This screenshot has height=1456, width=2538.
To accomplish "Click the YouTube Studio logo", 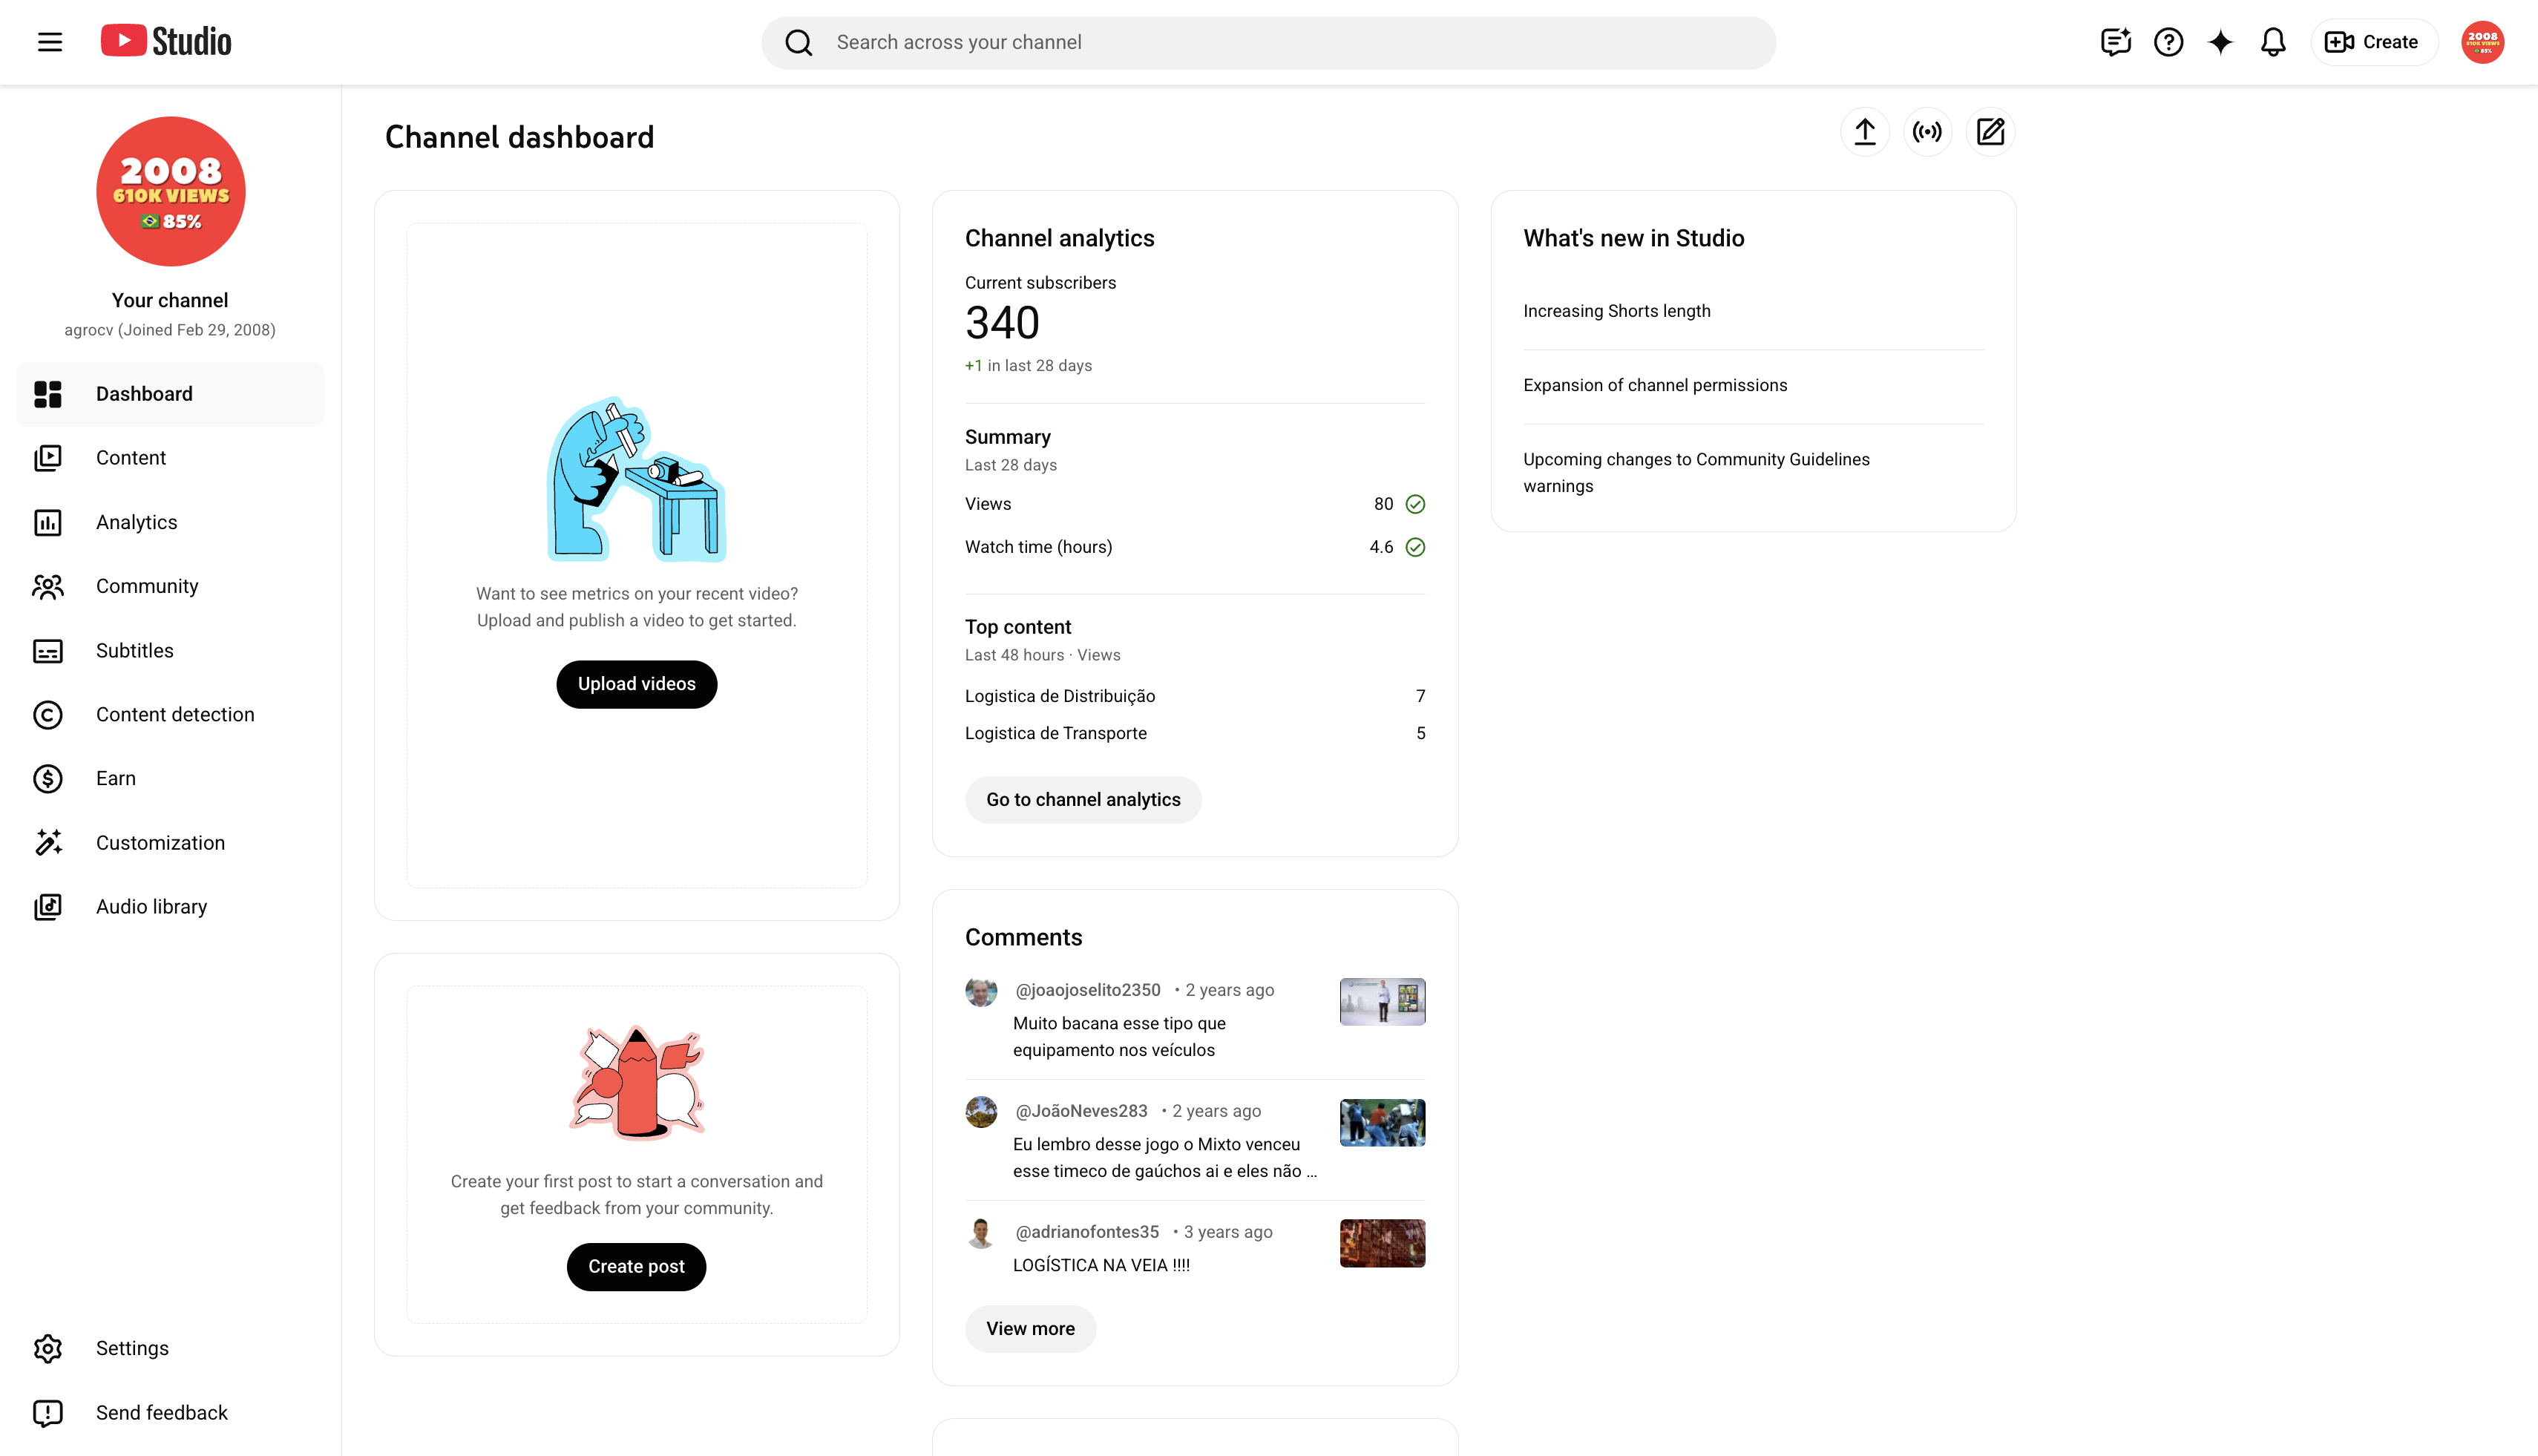I will pyautogui.click(x=166, y=41).
